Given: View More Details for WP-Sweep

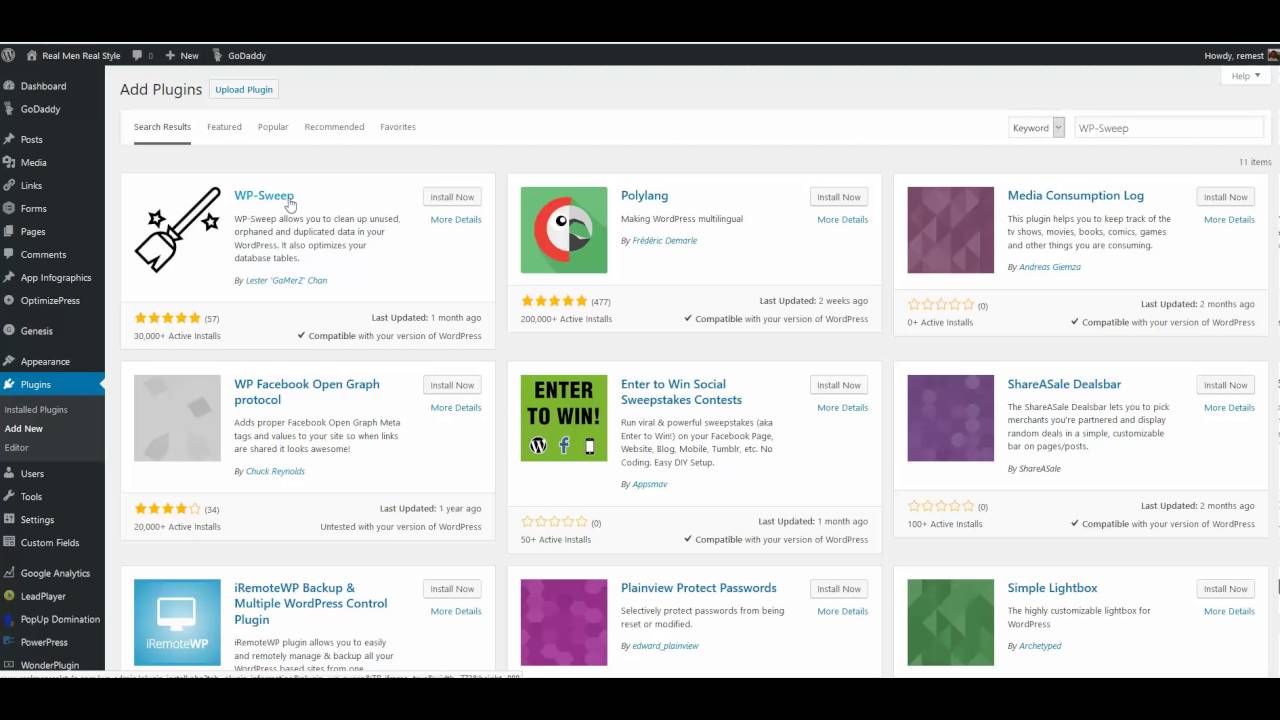Looking at the screenshot, I should 456,219.
